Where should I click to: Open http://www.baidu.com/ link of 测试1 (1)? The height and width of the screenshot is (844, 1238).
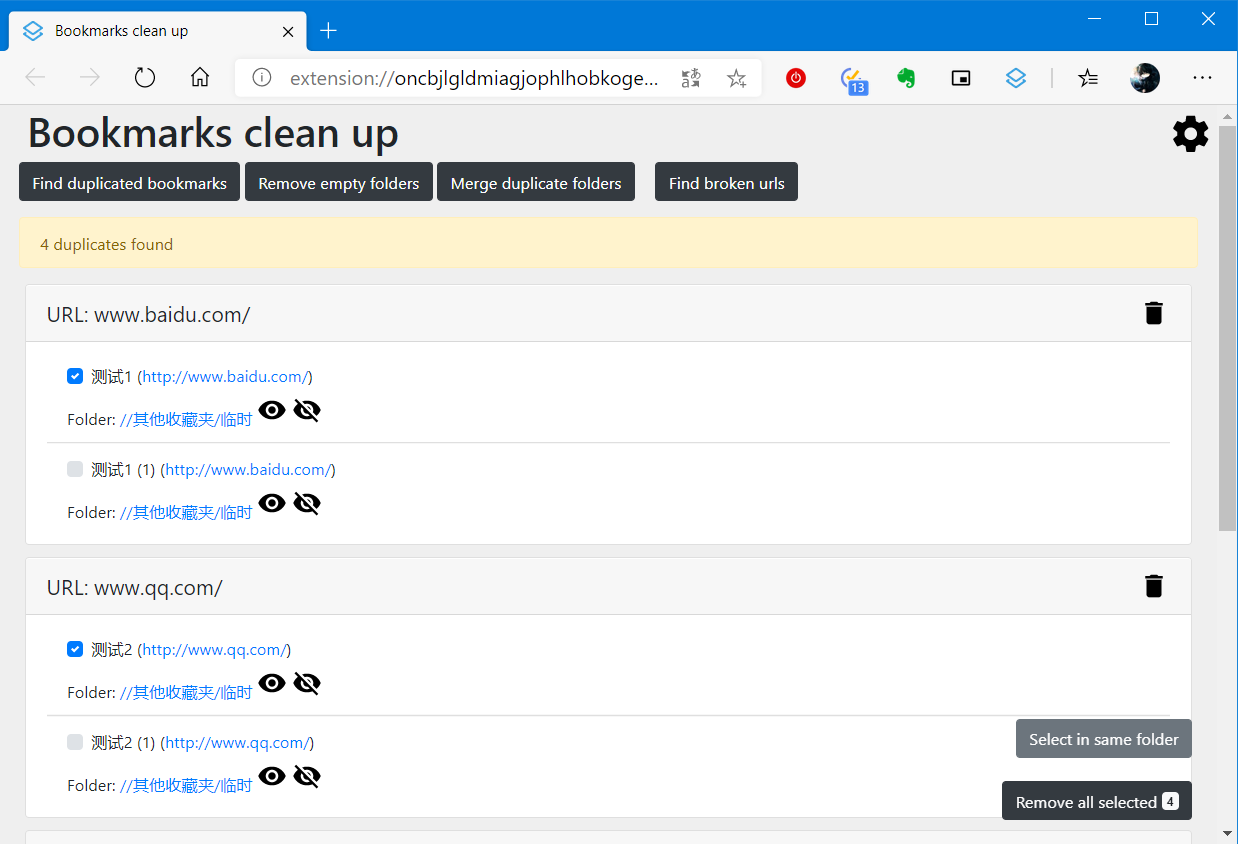pyautogui.click(x=248, y=470)
